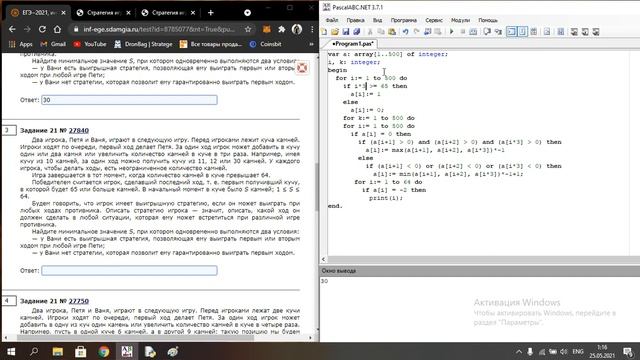Stop program execution in PascalABC
This screenshot has height=360, width=640.
pyautogui.click(x=462, y=32)
